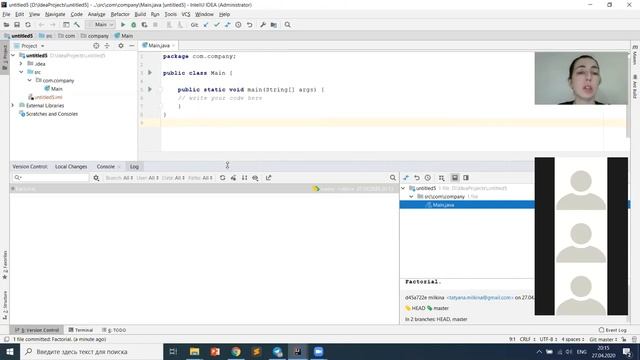Select the Log tab in Version Control
This screenshot has width=640, height=360.
(x=134, y=167)
